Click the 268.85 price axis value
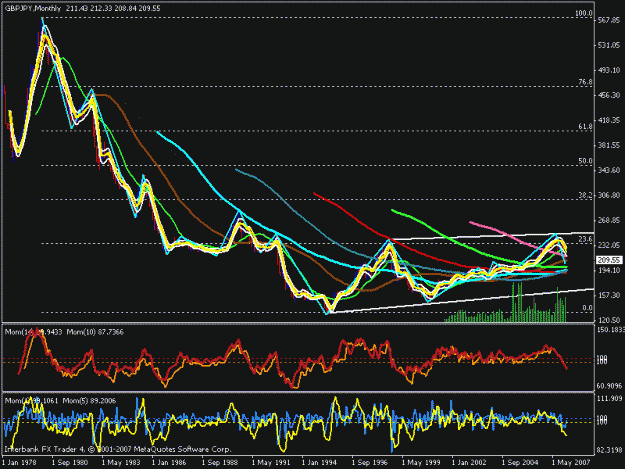Screen dimensions: 625x469 point(609,220)
